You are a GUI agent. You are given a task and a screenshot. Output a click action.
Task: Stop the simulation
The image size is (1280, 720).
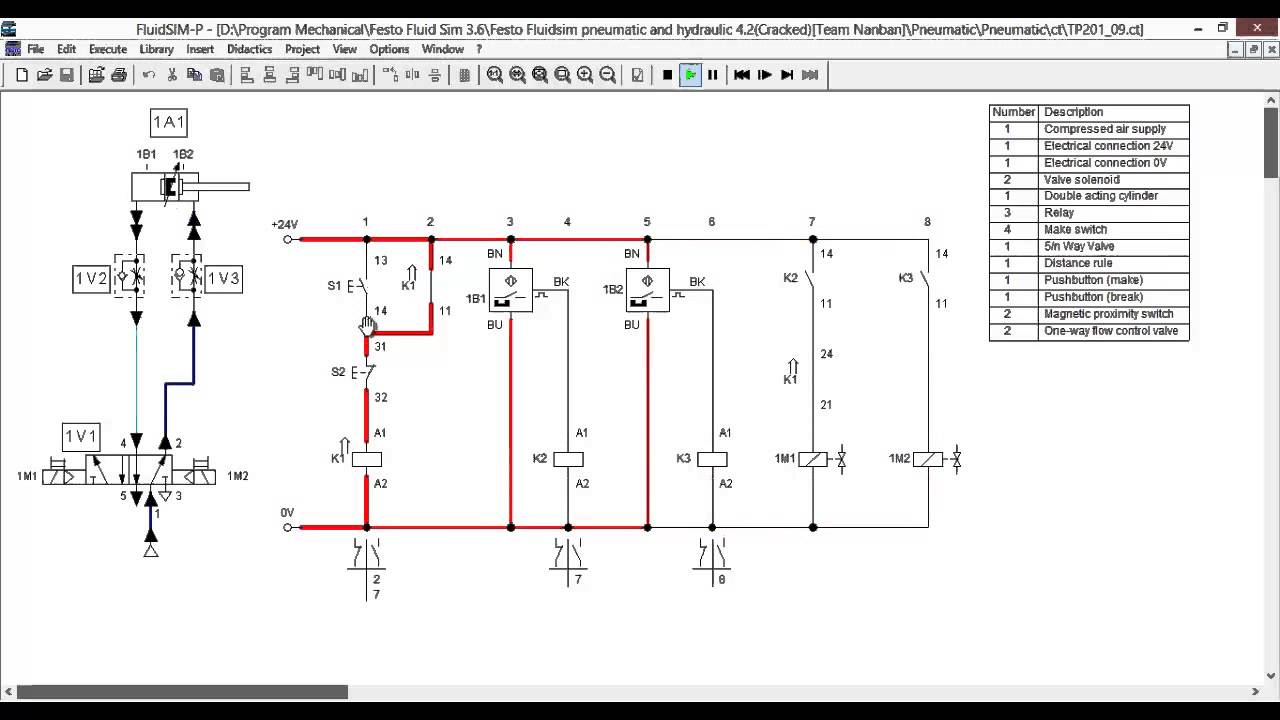667,74
